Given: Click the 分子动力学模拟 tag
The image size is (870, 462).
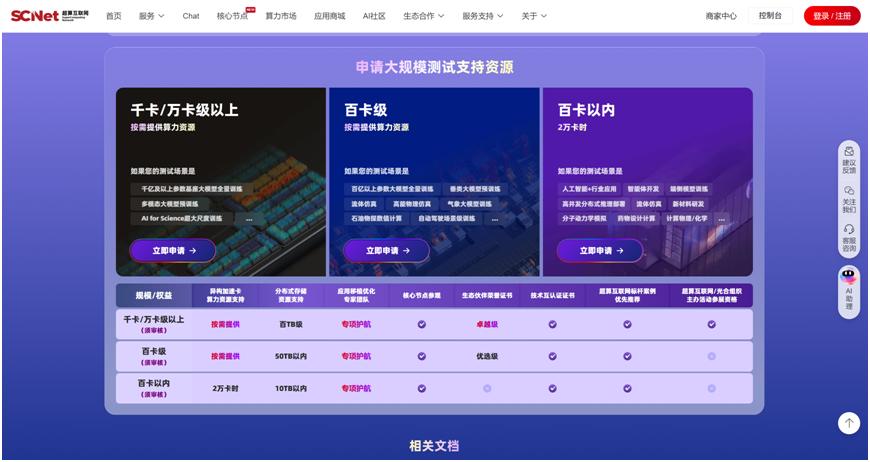Looking at the screenshot, I should (584, 219).
